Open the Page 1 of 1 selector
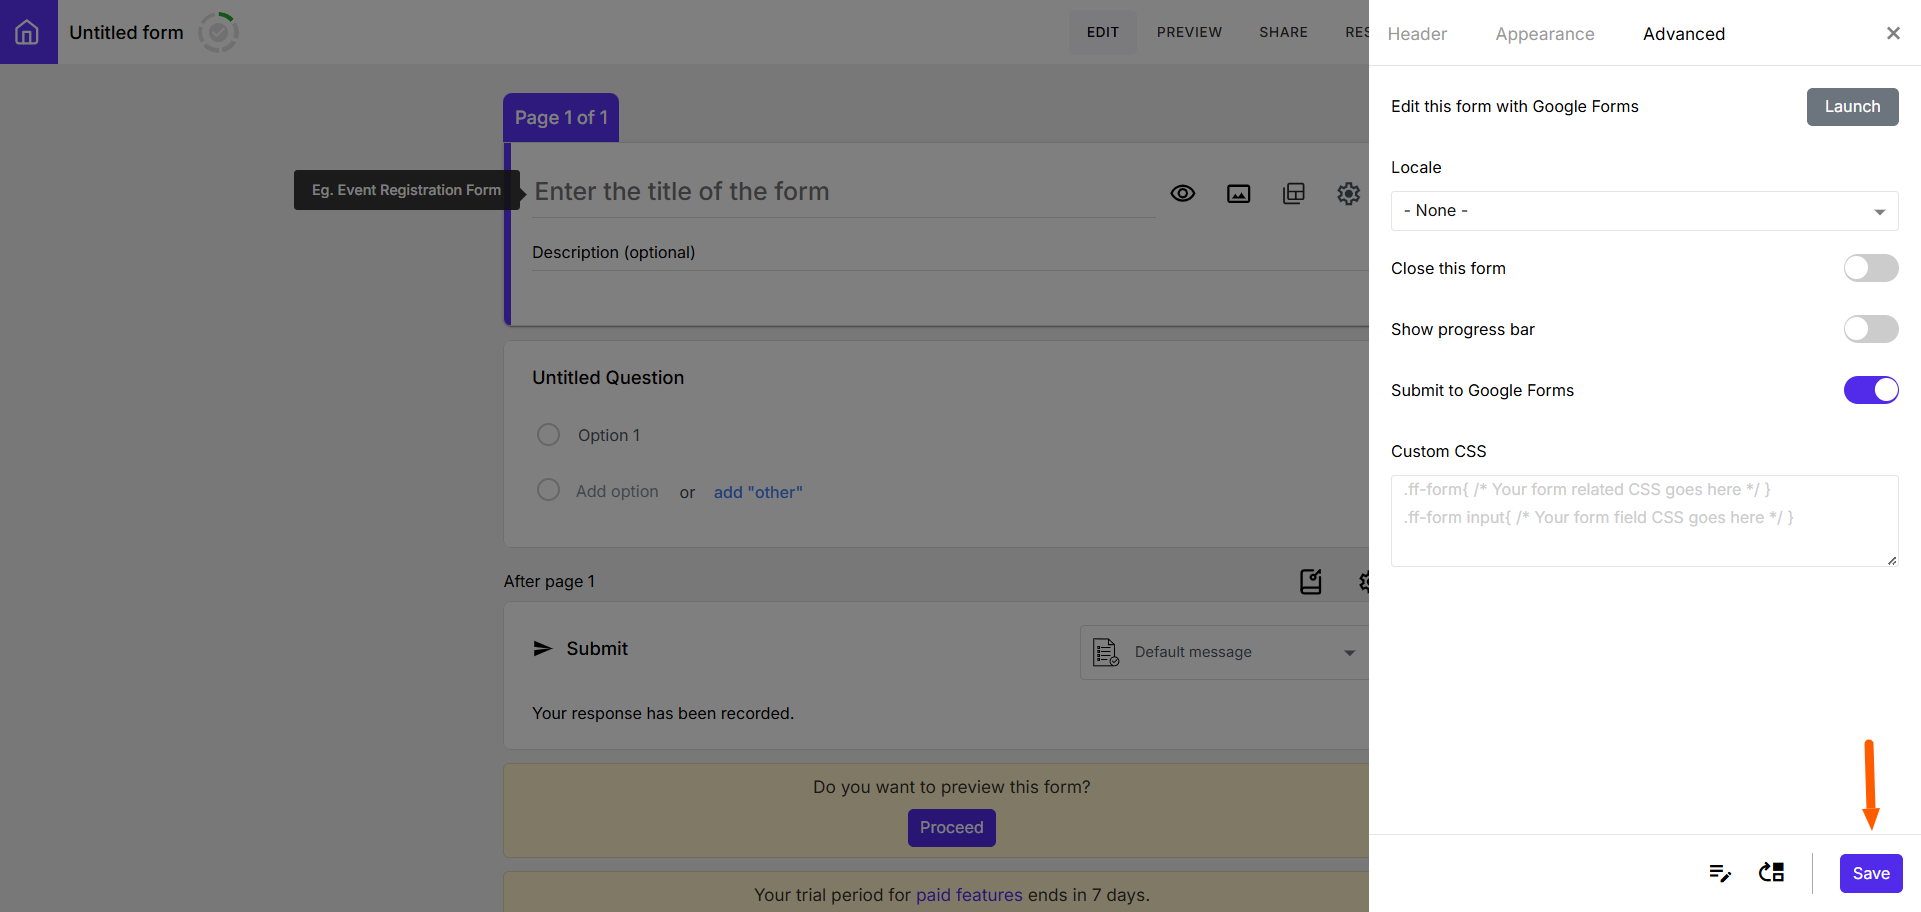The image size is (1921, 912). tap(560, 117)
